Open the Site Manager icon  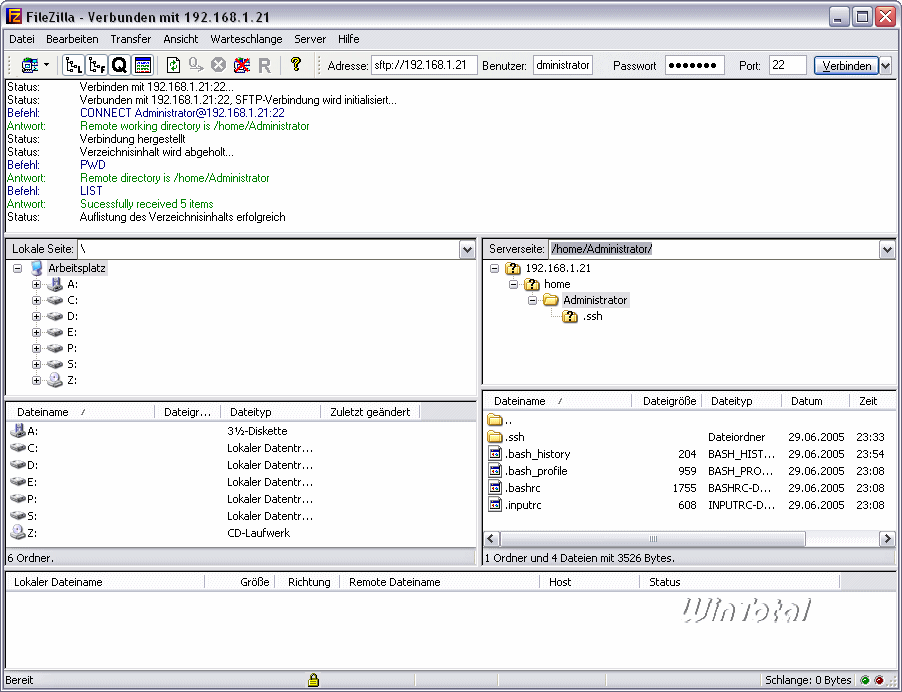click(29, 65)
